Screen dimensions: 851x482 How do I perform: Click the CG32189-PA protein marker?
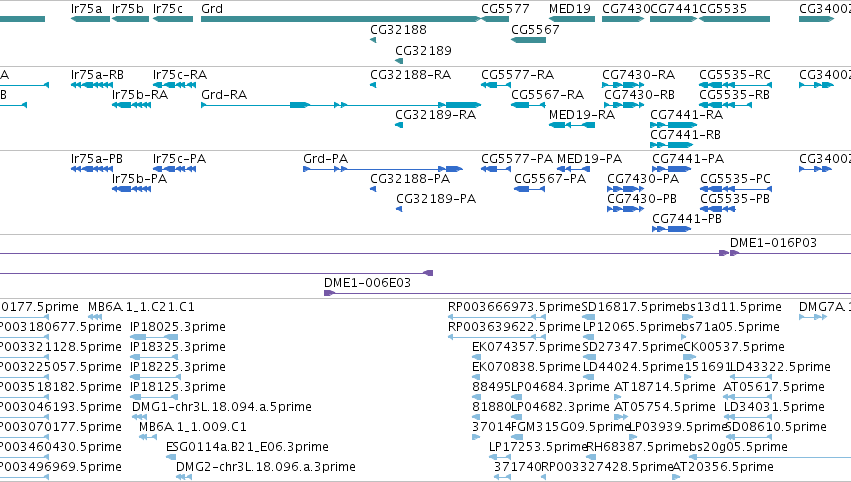tap(399, 209)
